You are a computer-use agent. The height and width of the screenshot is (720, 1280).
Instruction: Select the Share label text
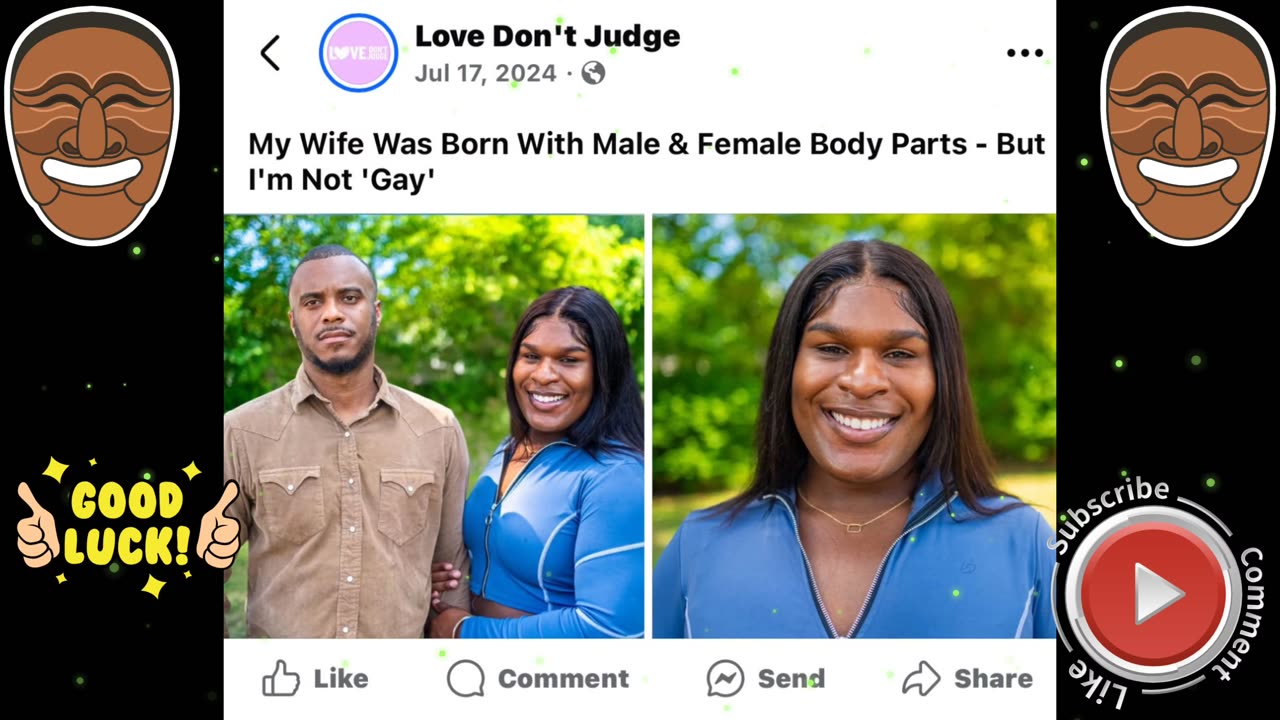pos(993,679)
